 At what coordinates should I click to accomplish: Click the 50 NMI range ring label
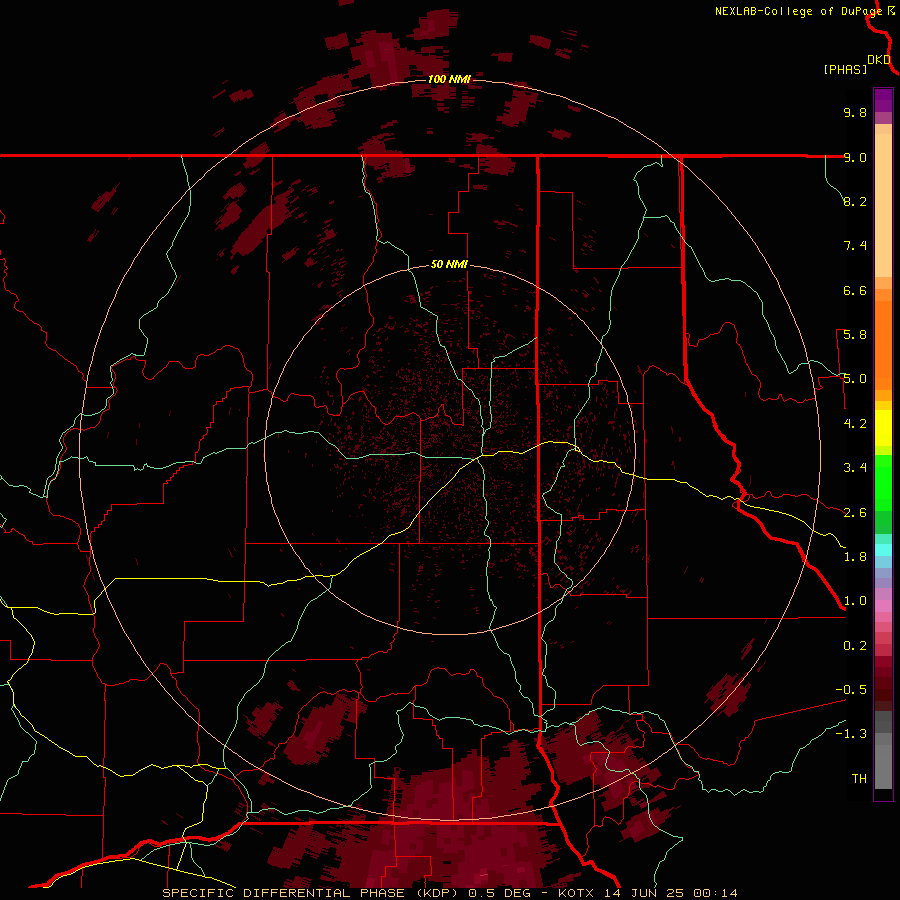449,264
